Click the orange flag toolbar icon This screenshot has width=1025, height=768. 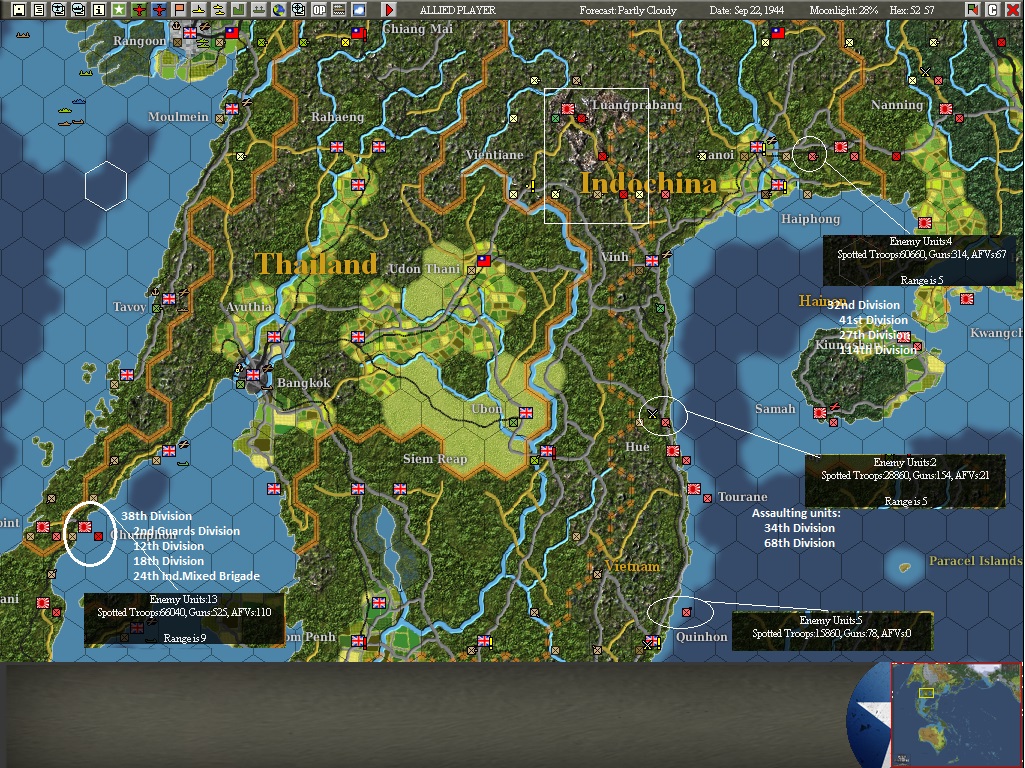click(178, 10)
